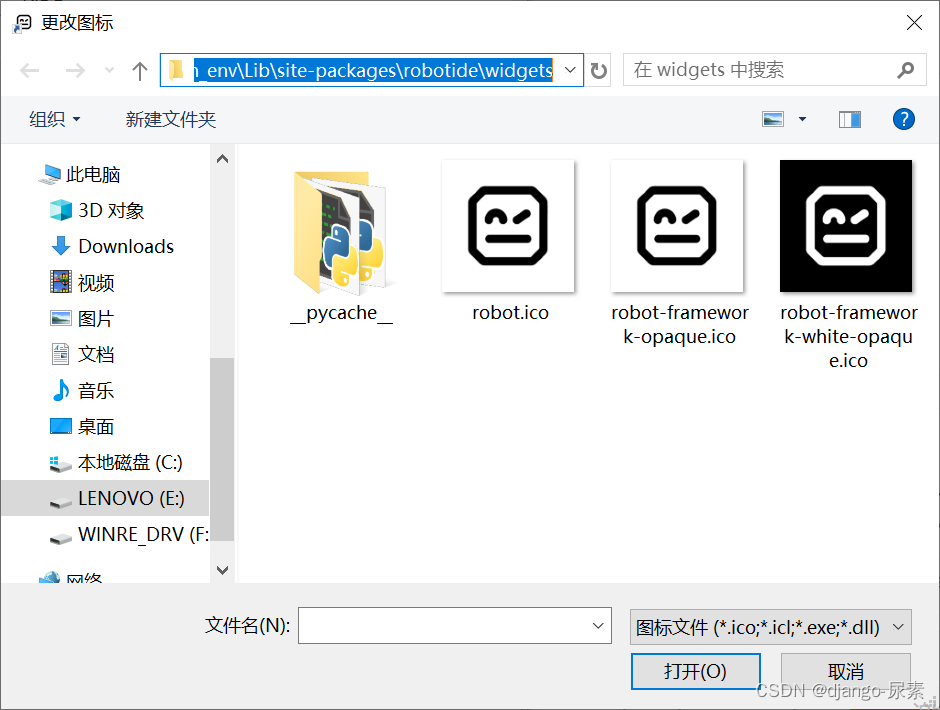Select 图片 in the sidebar
Image resolution: width=940 pixels, height=710 pixels.
95,318
